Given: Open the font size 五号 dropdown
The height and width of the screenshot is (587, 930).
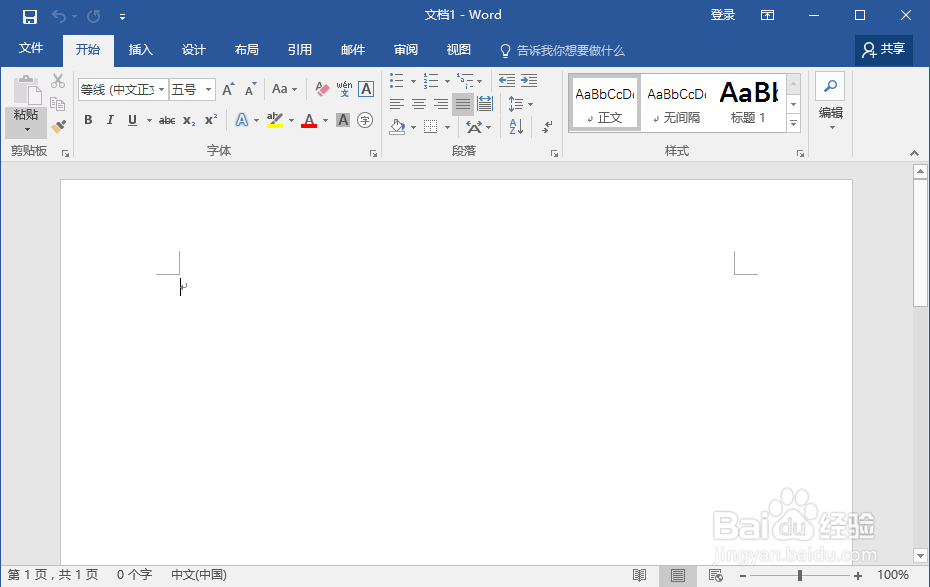Looking at the screenshot, I should click(x=208, y=90).
